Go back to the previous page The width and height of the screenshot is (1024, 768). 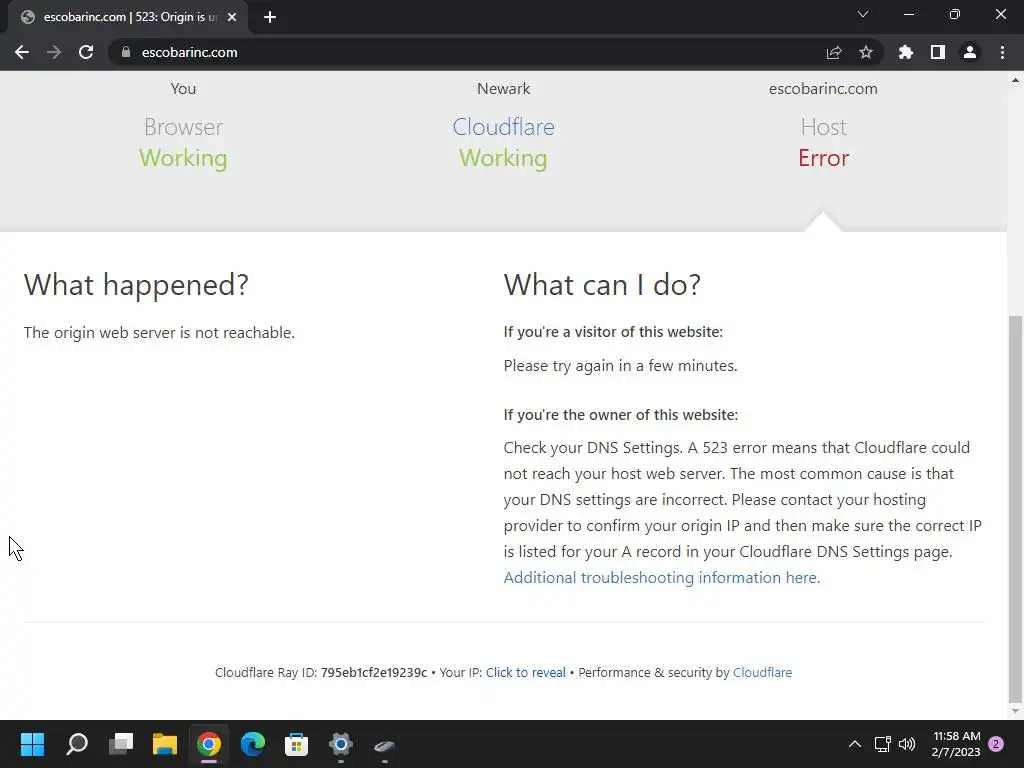(x=22, y=52)
